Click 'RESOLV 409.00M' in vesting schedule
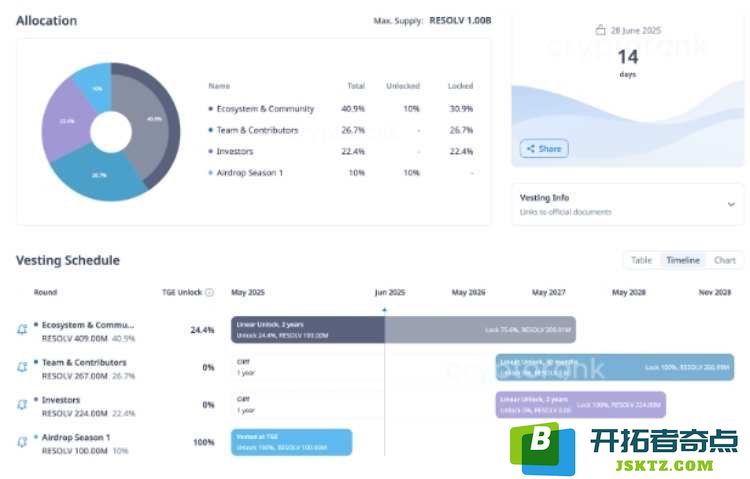 (x=74, y=338)
